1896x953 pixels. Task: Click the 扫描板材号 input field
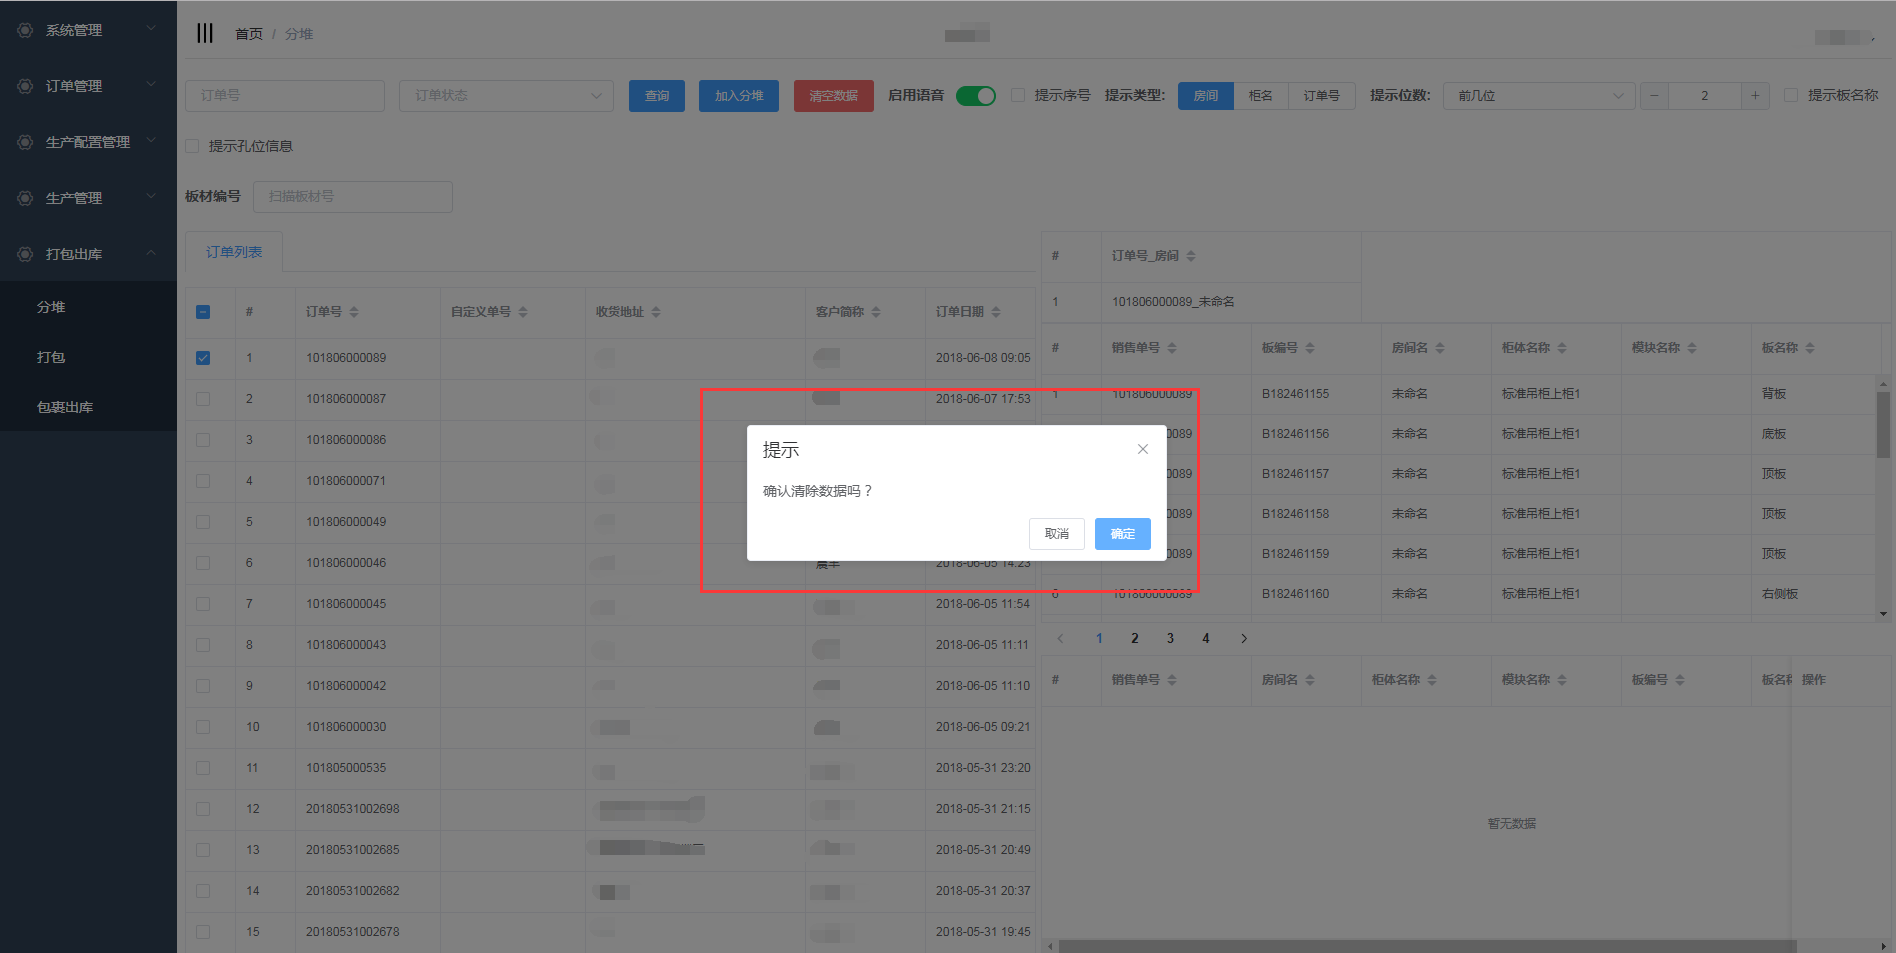click(x=352, y=197)
